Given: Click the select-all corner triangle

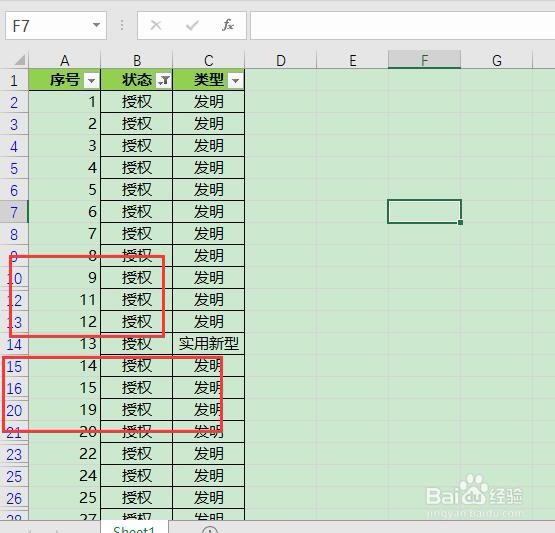Looking at the screenshot, I should pos(19,60).
